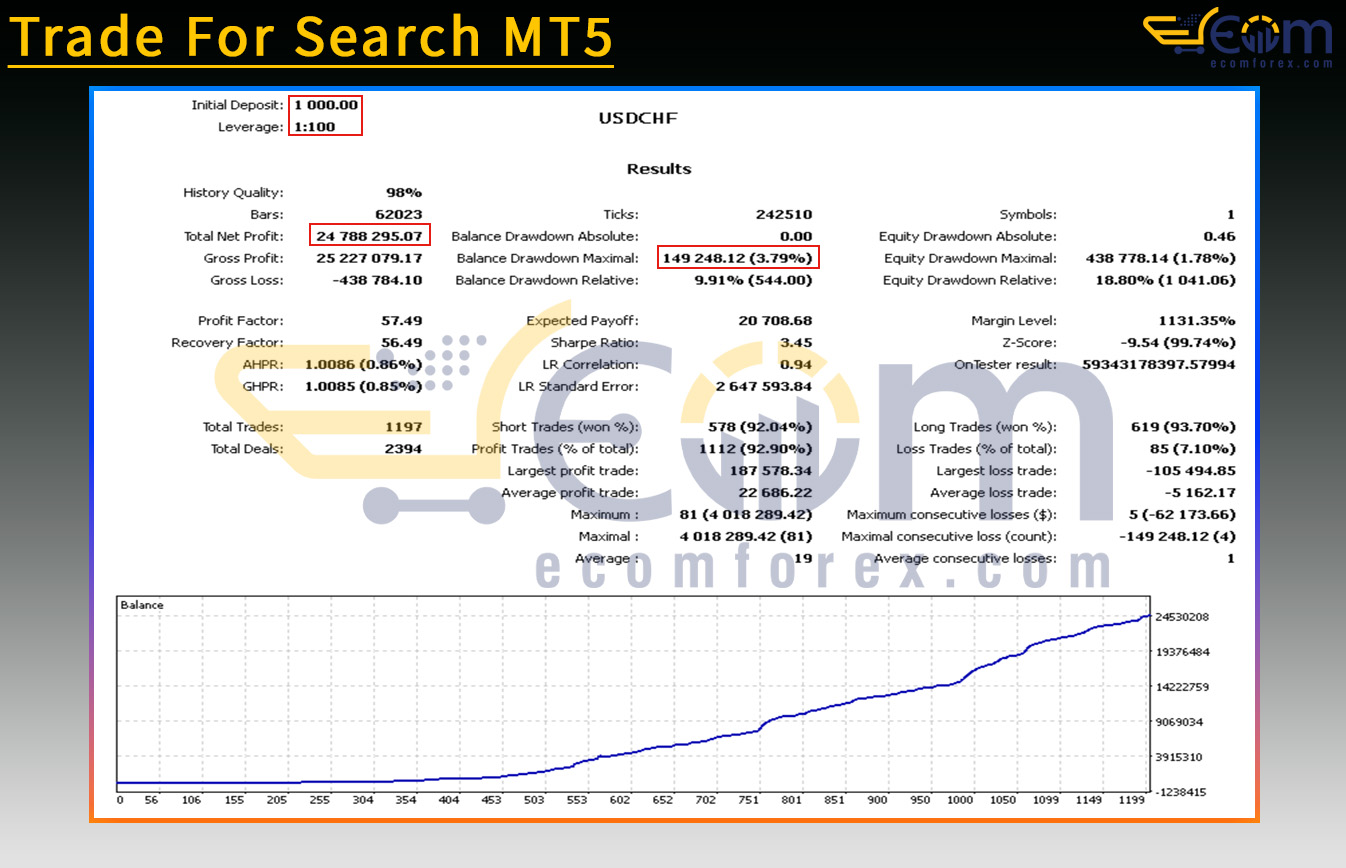The width and height of the screenshot is (1346, 868).
Task: Click Profit Trades value 1112 (92.90%)
Action: [x=756, y=449]
